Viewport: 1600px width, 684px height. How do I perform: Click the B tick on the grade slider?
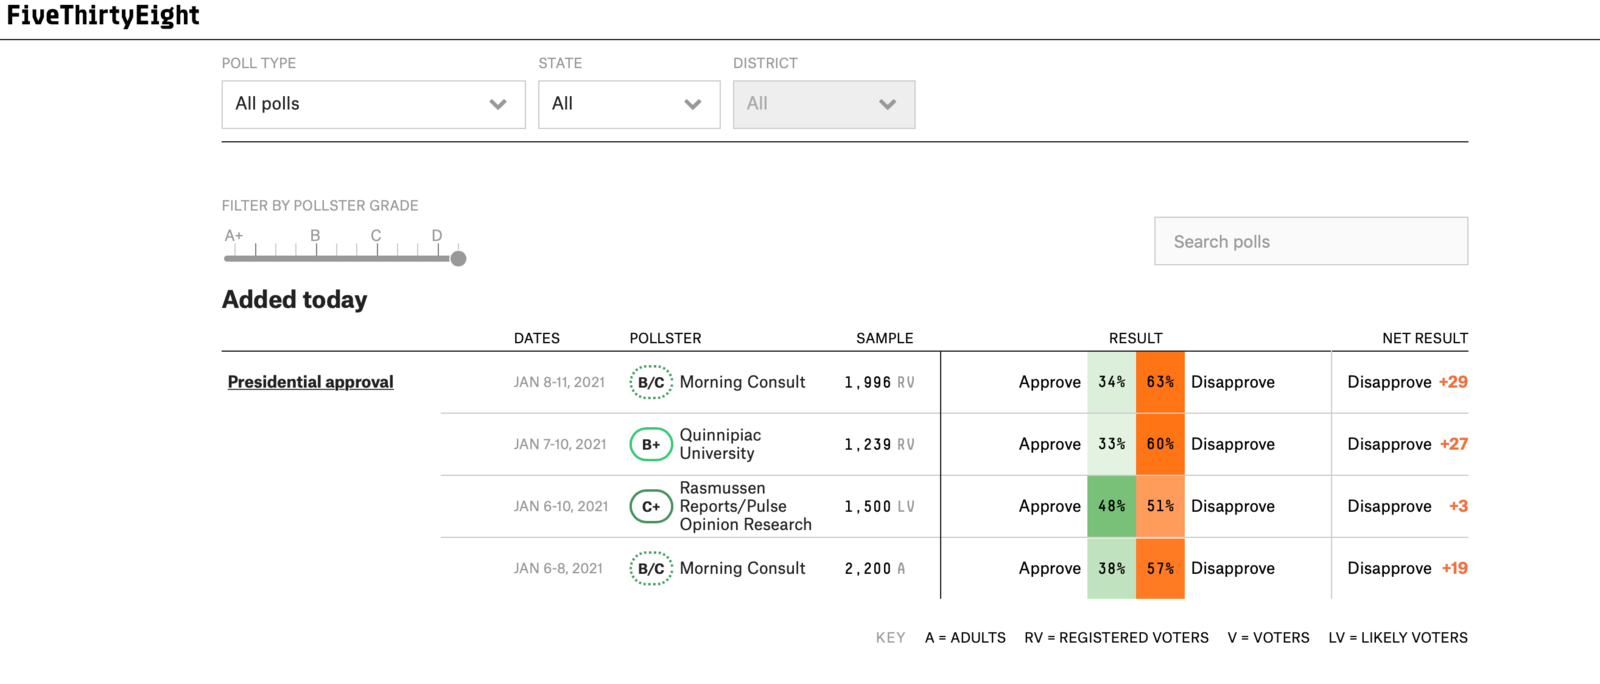(x=316, y=247)
